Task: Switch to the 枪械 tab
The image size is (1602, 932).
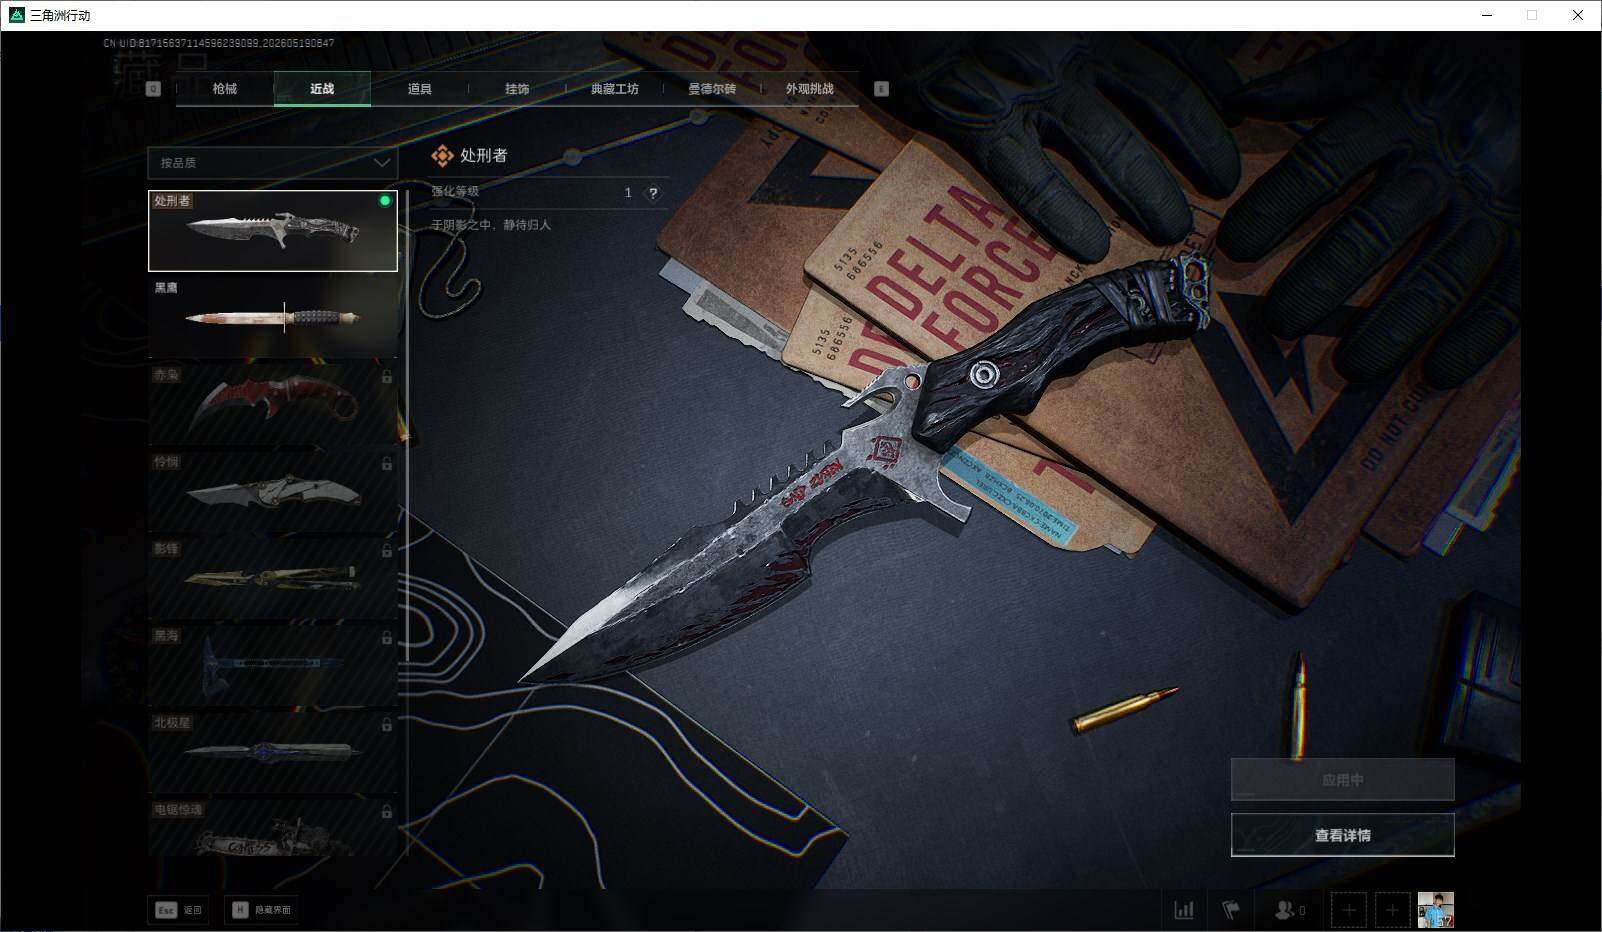Action: (225, 89)
